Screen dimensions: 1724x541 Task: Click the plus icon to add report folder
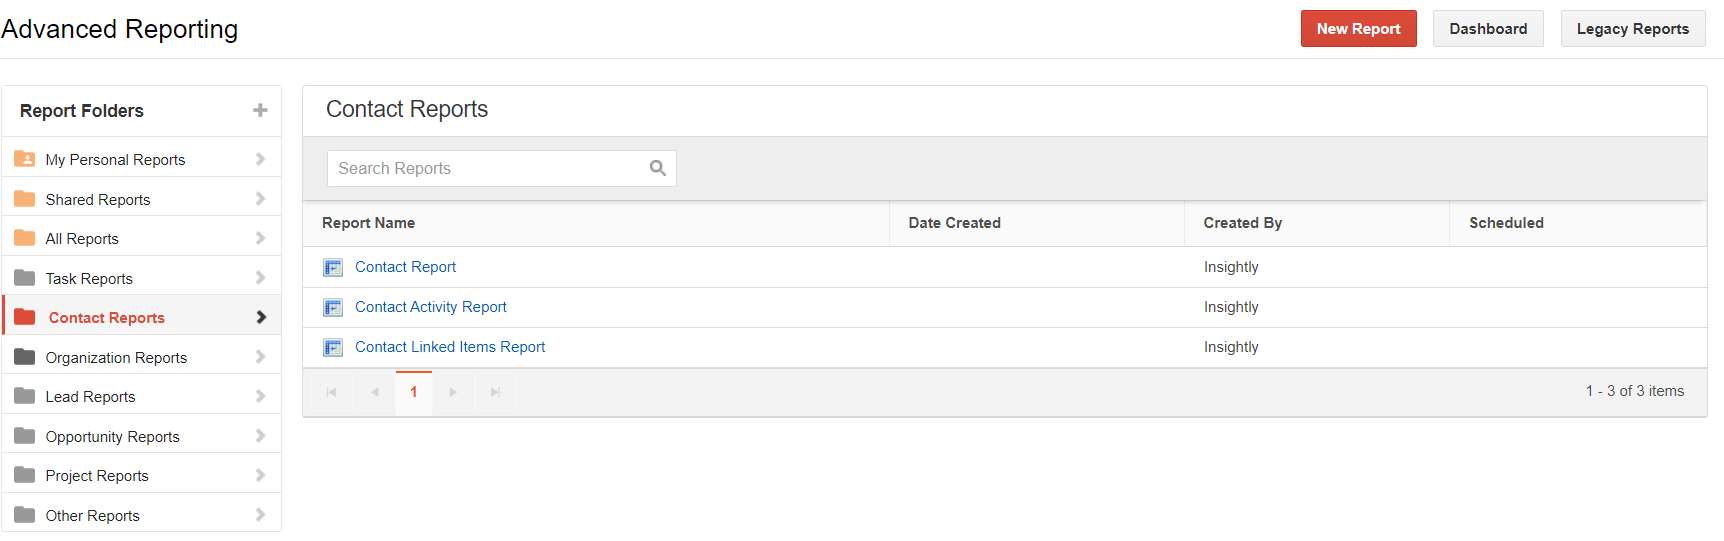point(260,110)
